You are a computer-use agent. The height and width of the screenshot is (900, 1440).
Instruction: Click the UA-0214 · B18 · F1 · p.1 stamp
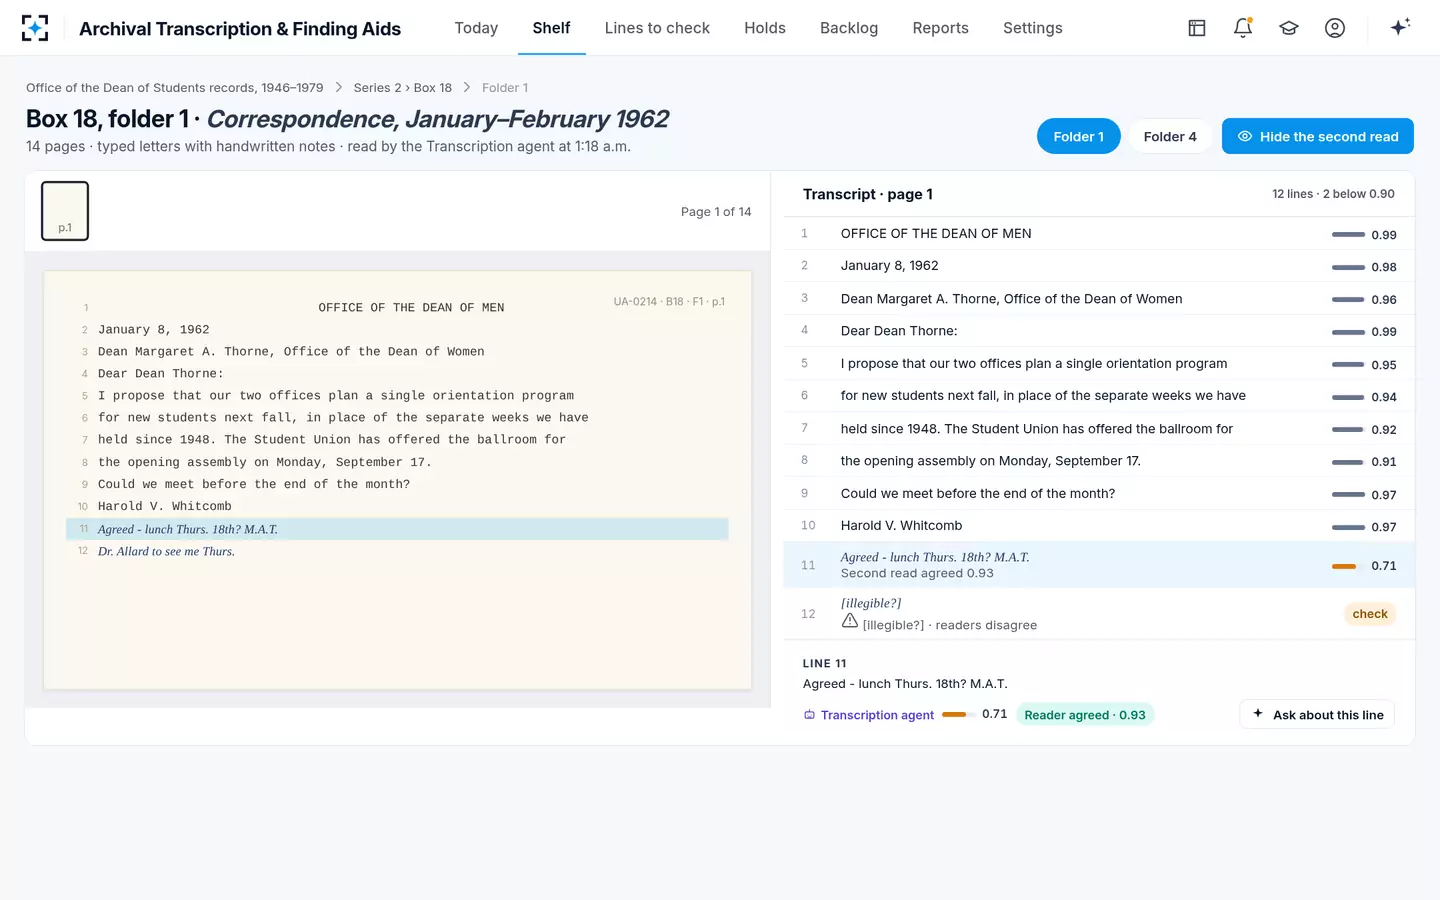point(669,301)
